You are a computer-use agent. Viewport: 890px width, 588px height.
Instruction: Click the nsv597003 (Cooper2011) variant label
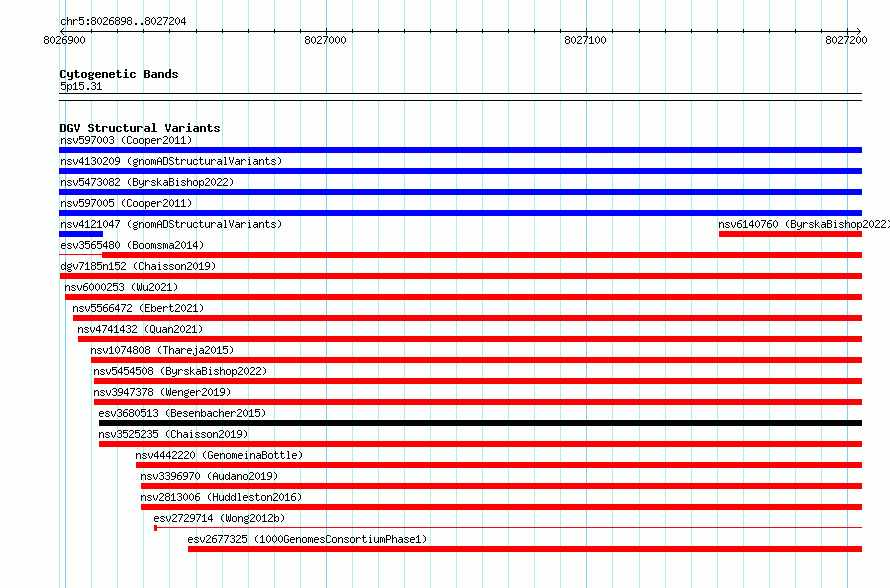pos(126,140)
